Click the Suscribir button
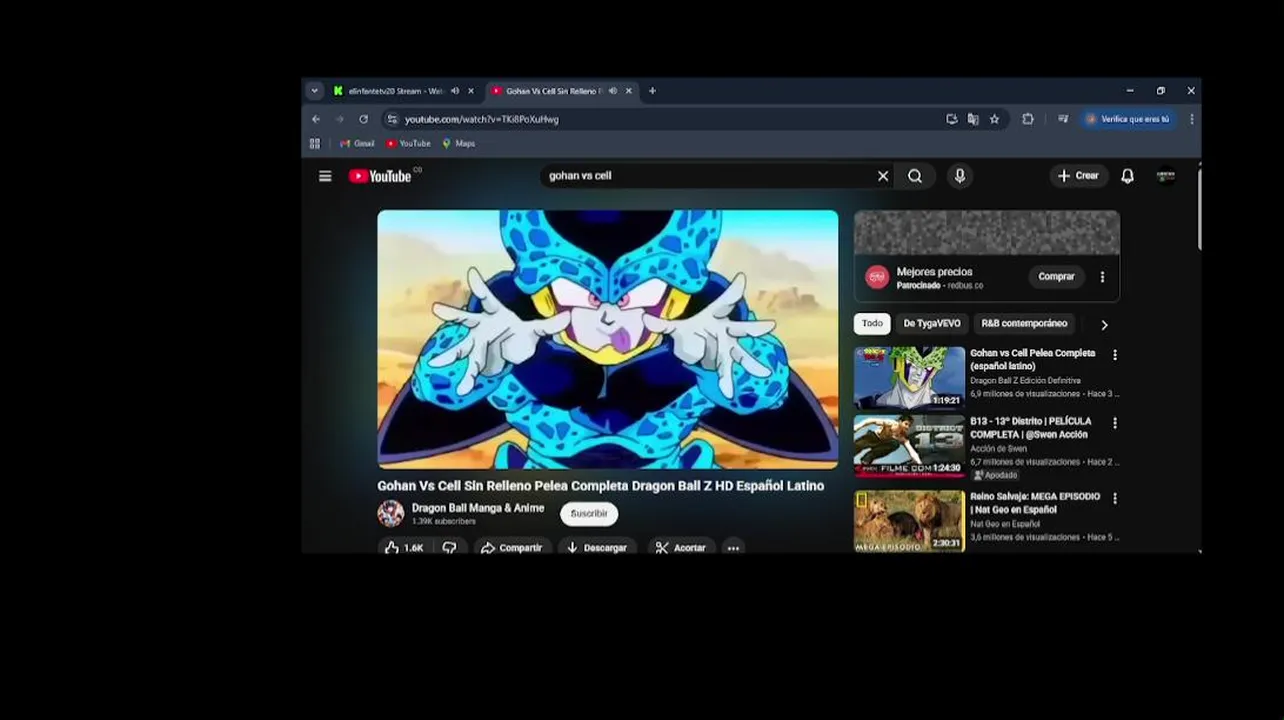This screenshot has height=720, width=1284. point(589,514)
